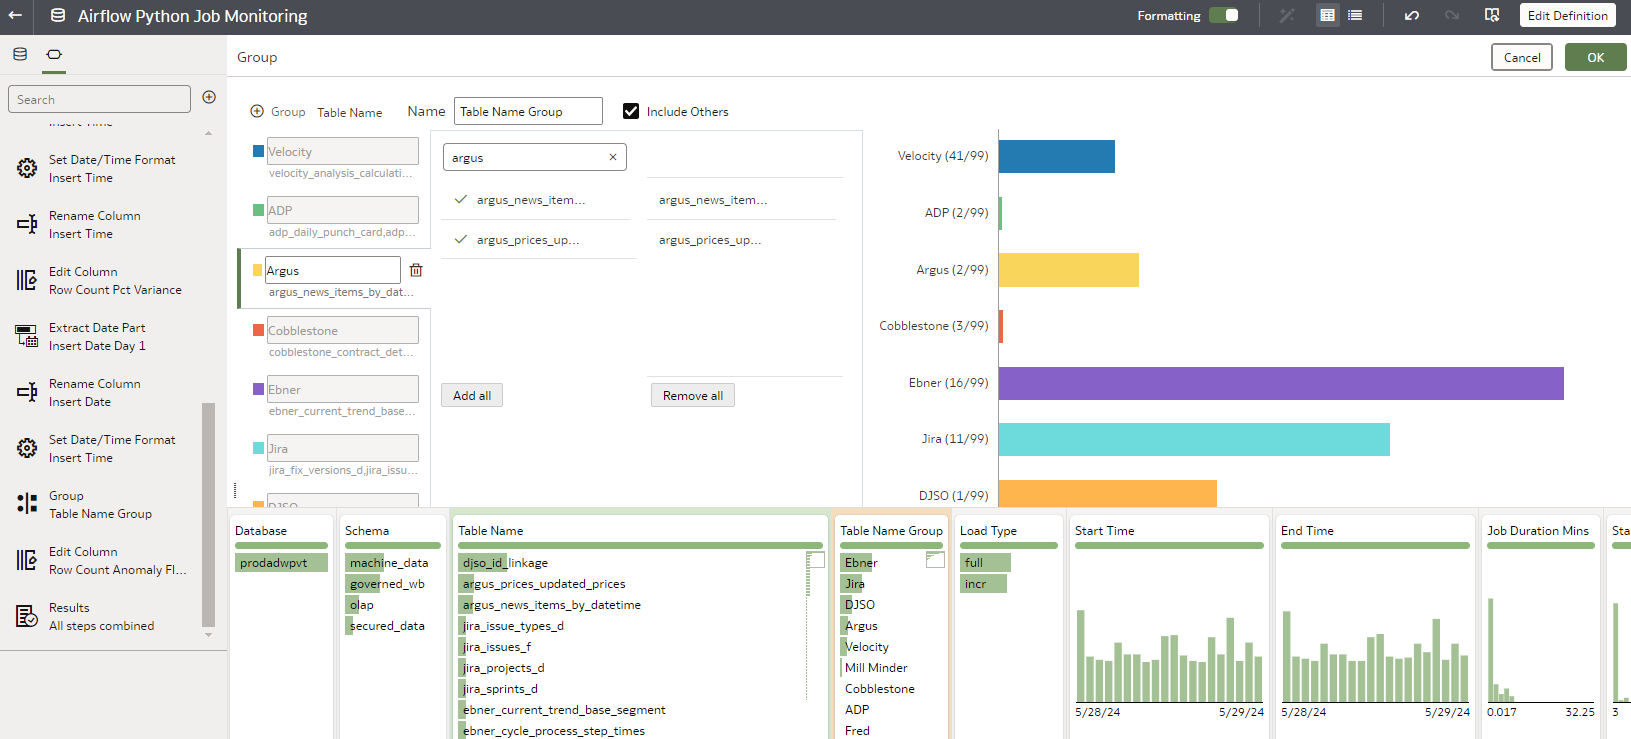Switch to the preparation steps tab icon
This screenshot has width=1631, height=739.
(x=54, y=54)
